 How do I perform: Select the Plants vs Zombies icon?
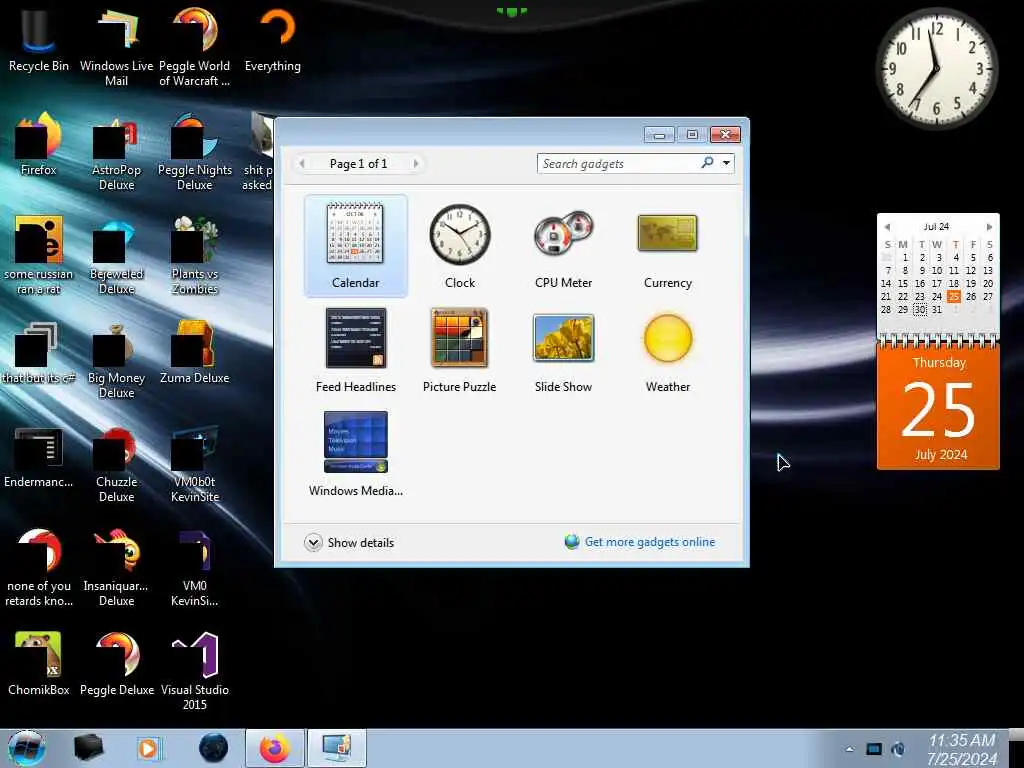pos(195,257)
